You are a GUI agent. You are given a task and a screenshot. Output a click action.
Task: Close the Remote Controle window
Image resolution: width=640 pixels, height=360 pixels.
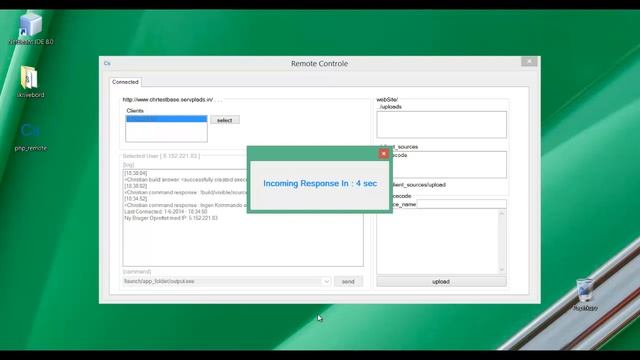(529, 61)
